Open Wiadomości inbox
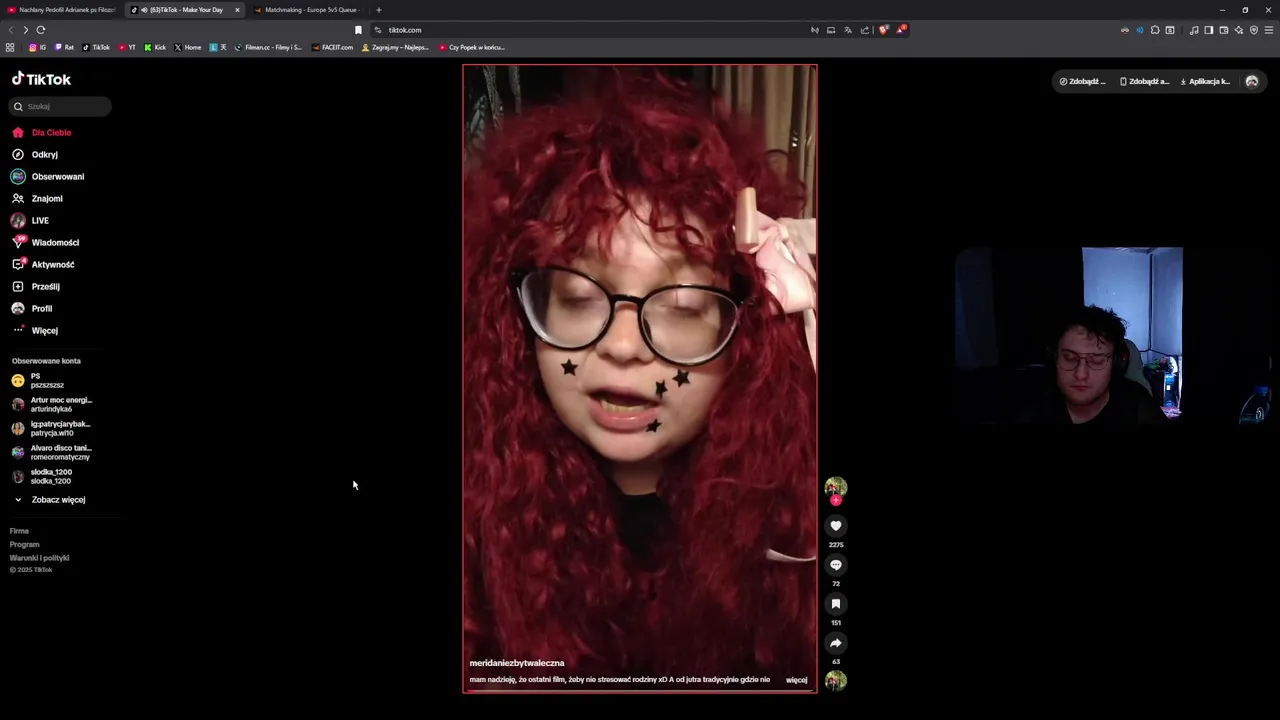 pyautogui.click(x=45, y=243)
